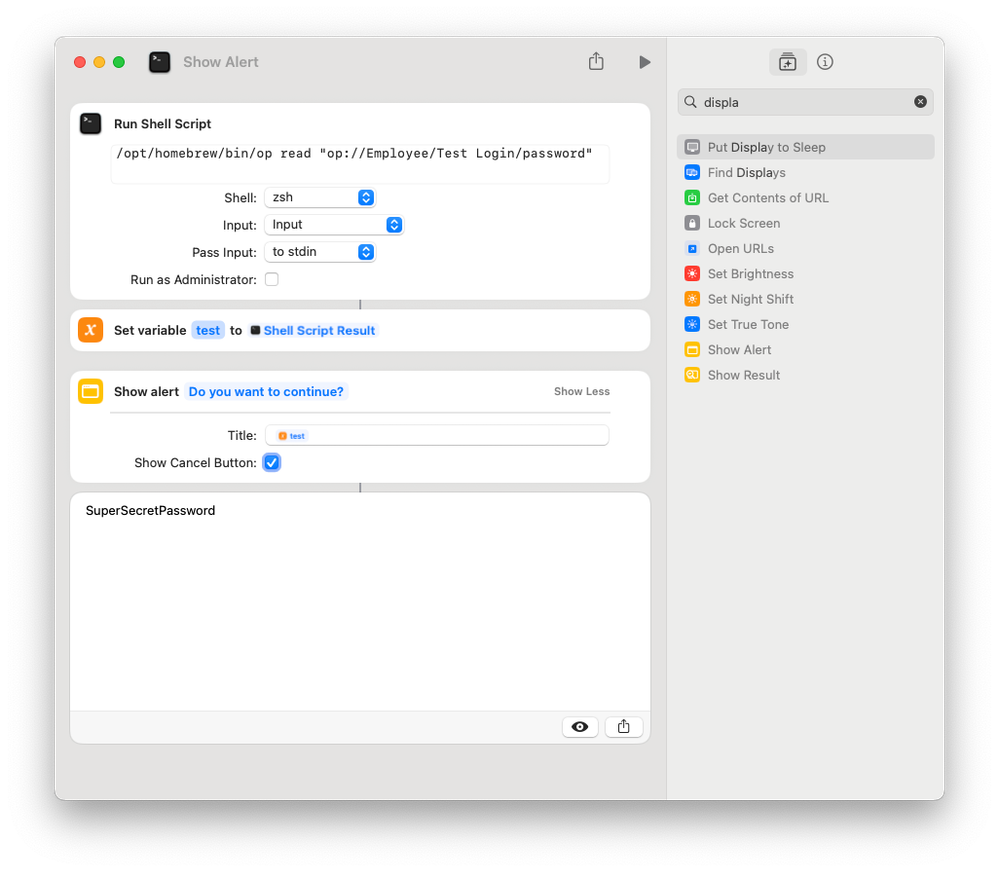Click the Show Alert icon in the sidebar list
999x872 pixels.
pyautogui.click(x=692, y=350)
